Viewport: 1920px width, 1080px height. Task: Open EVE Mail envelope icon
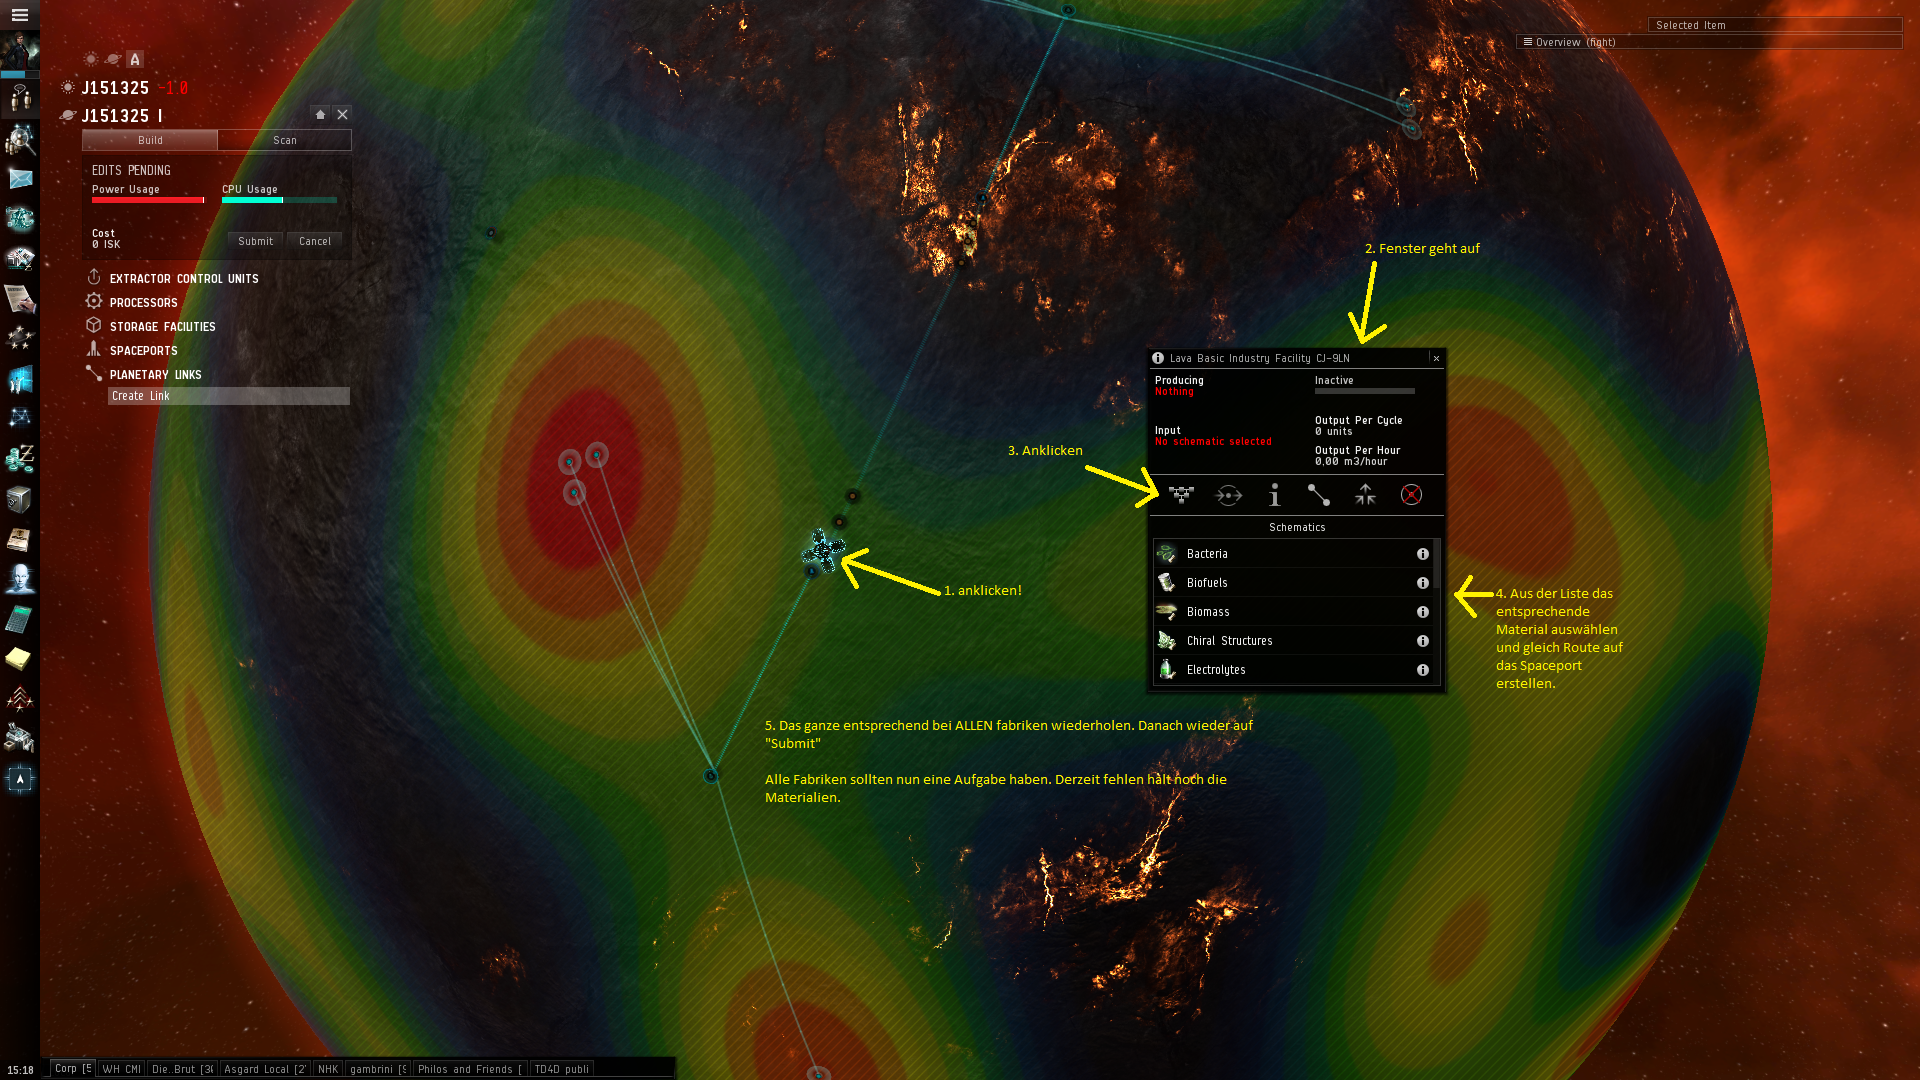(20, 179)
